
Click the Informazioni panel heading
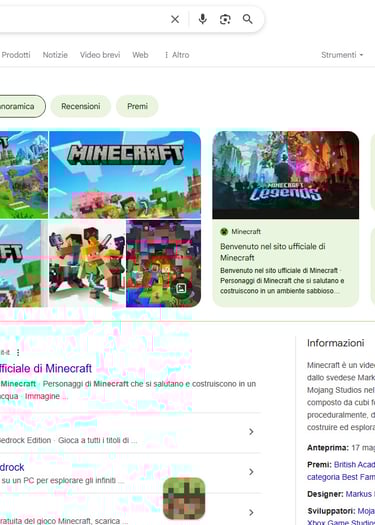335,343
